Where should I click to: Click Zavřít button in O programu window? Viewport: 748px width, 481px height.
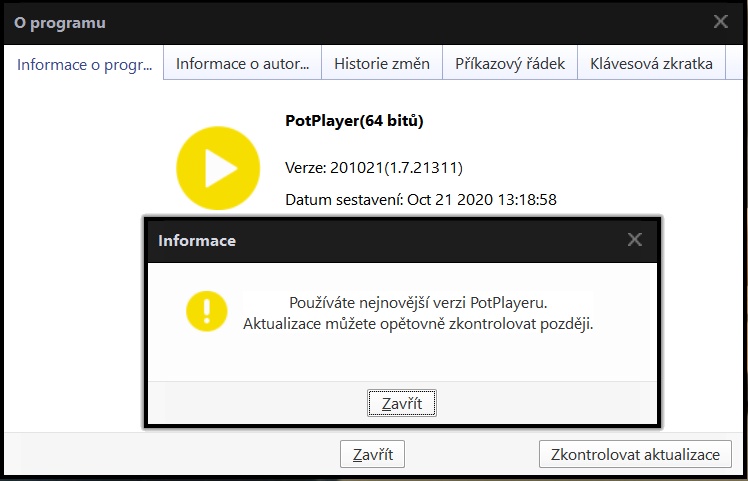click(x=372, y=454)
